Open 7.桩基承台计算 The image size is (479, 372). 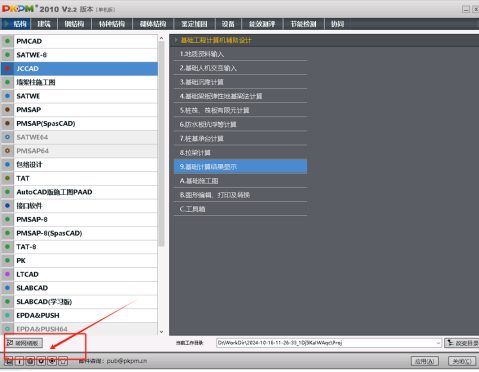(x=240, y=139)
